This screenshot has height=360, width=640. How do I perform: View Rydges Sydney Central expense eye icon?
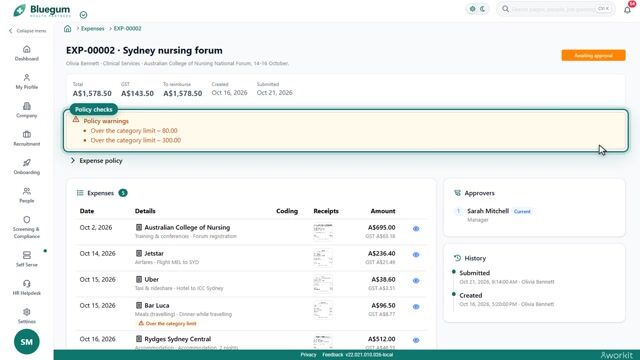pyautogui.click(x=416, y=340)
